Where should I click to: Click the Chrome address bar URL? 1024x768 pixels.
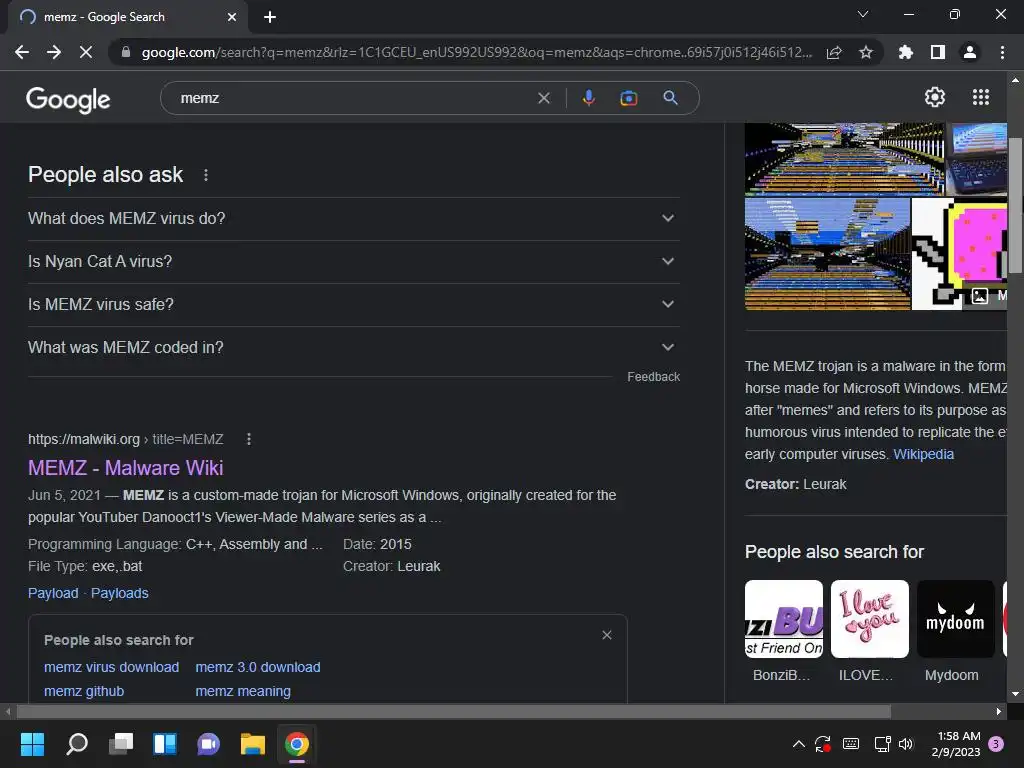(477, 52)
